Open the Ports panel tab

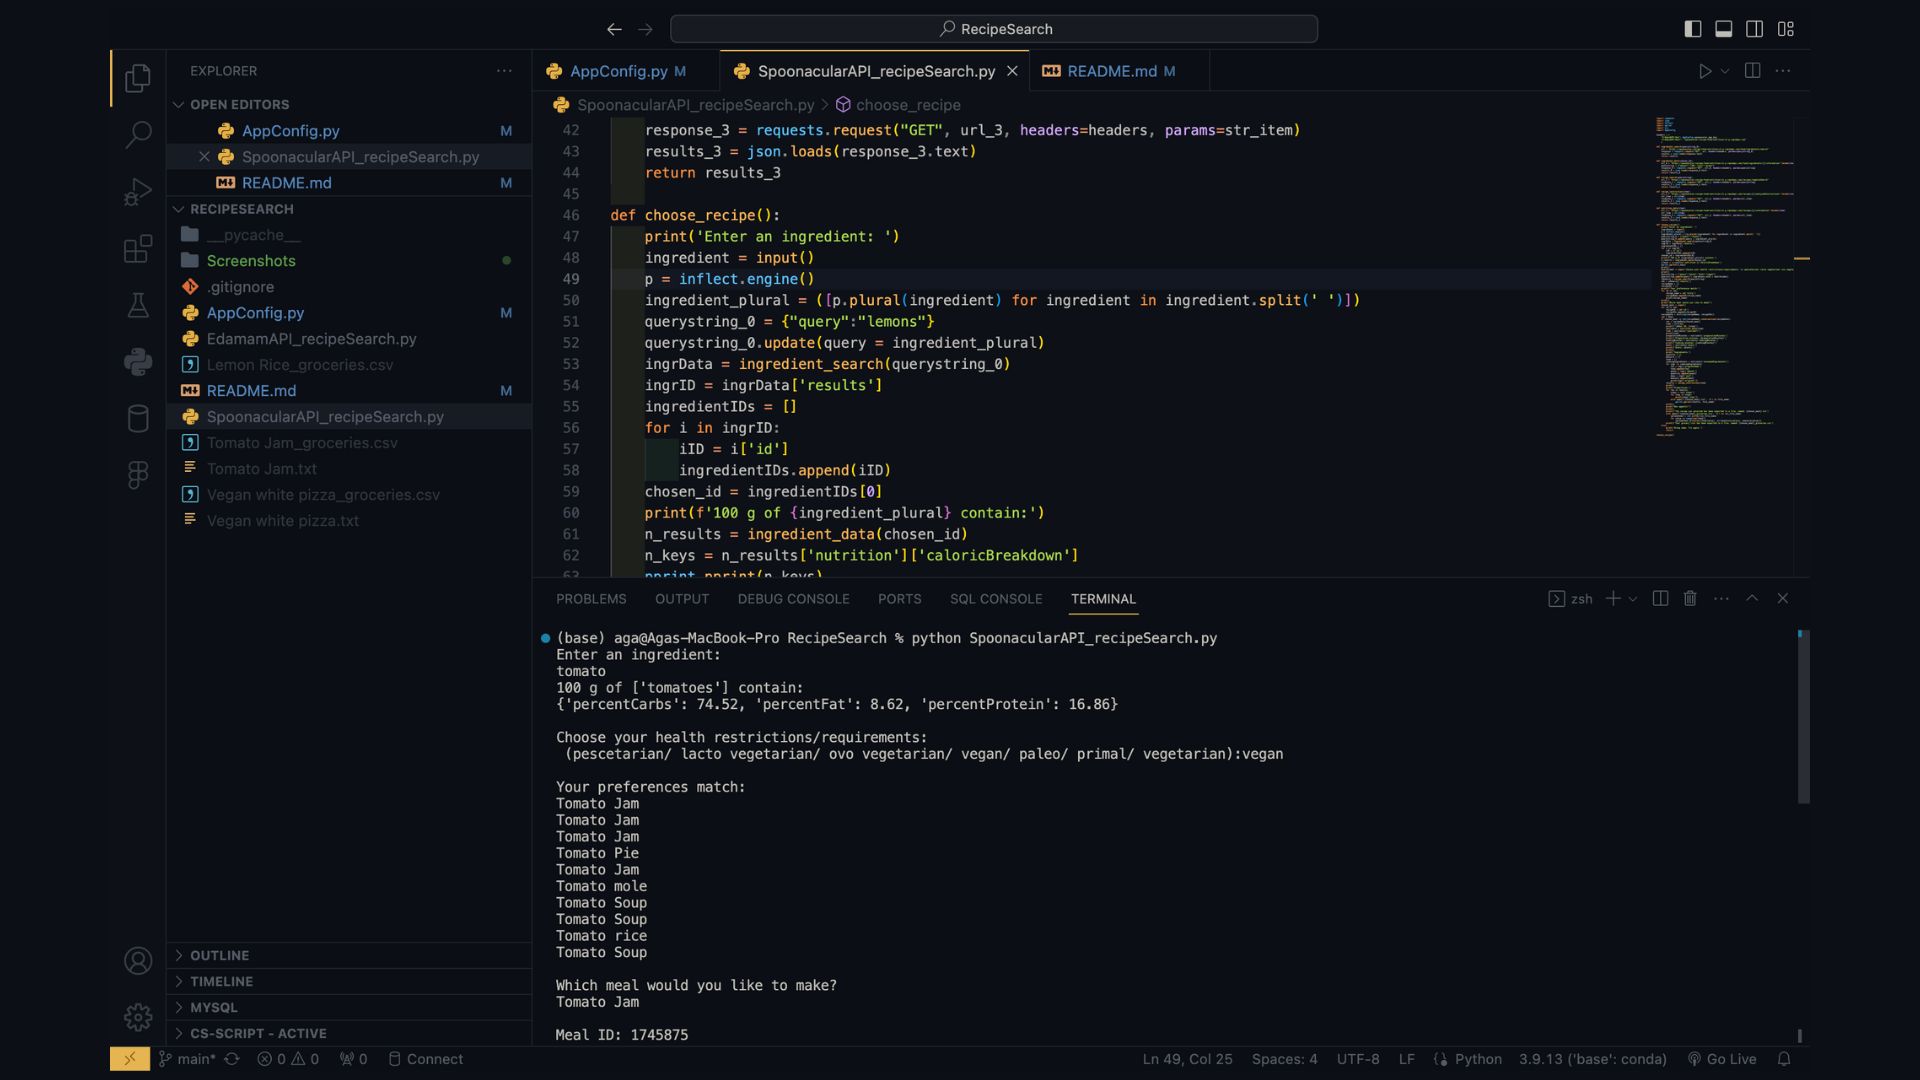click(900, 599)
